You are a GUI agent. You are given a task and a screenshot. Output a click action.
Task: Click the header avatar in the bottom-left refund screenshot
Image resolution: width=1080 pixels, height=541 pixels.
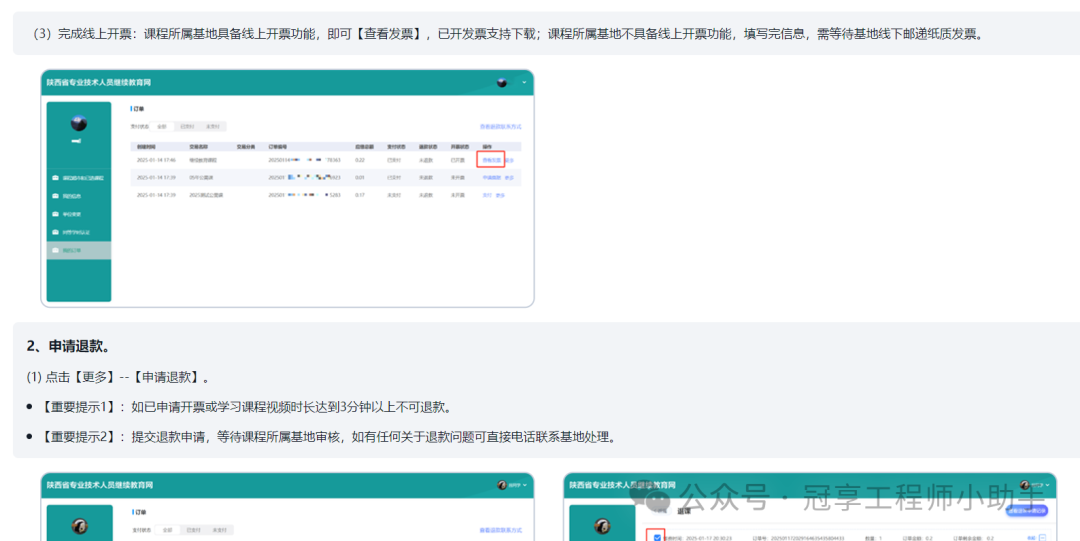click(x=502, y=485)
